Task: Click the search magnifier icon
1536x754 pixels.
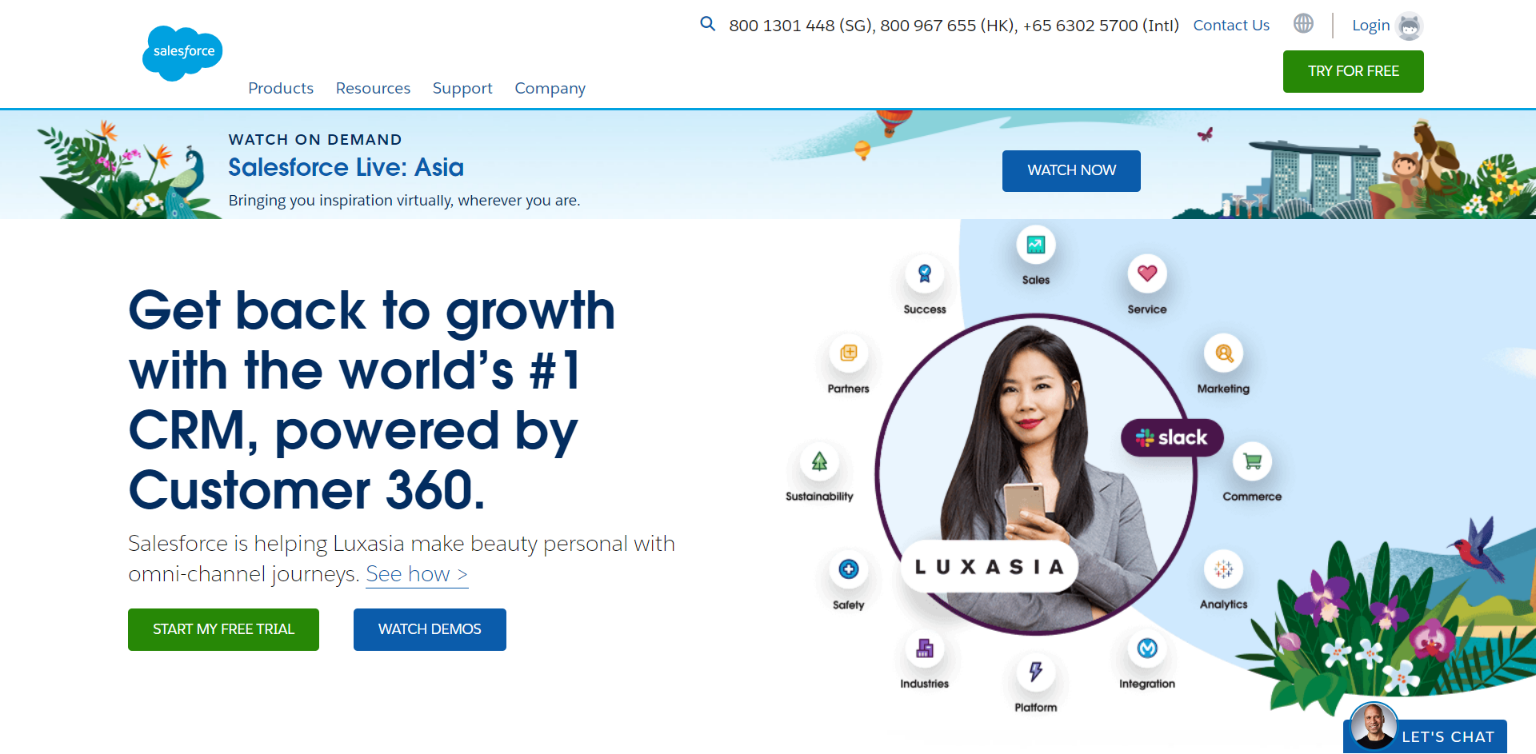Action: point(708,24)
